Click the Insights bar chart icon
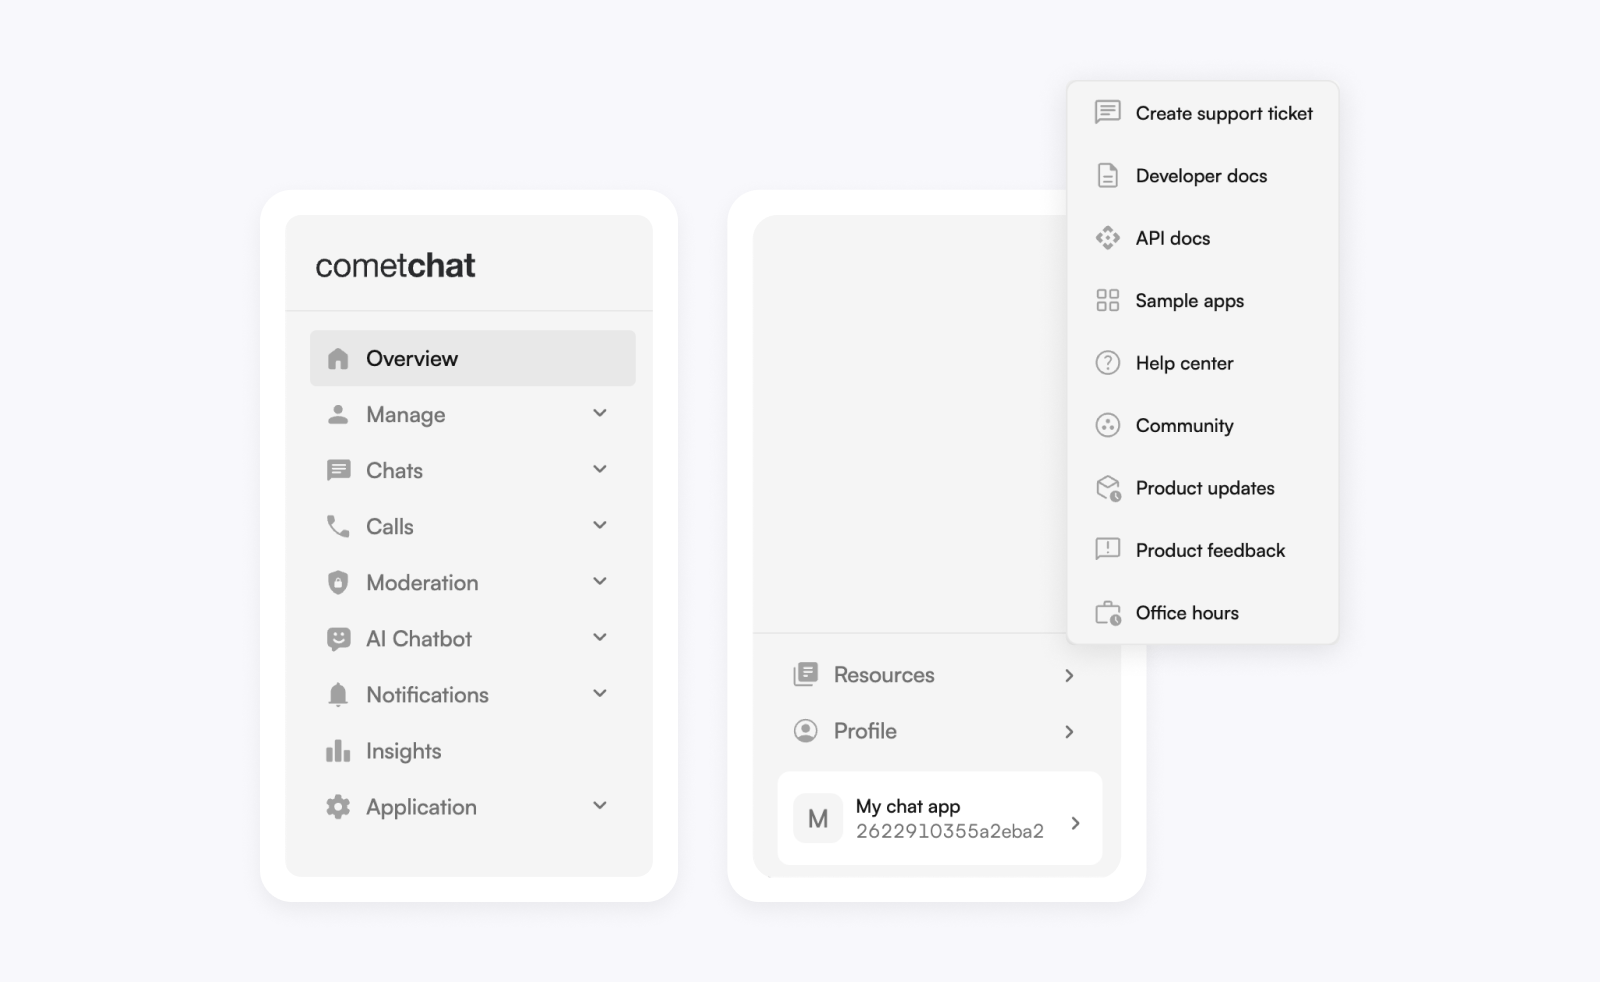Viewport: 1600px width, 982px height. point(338,751)
